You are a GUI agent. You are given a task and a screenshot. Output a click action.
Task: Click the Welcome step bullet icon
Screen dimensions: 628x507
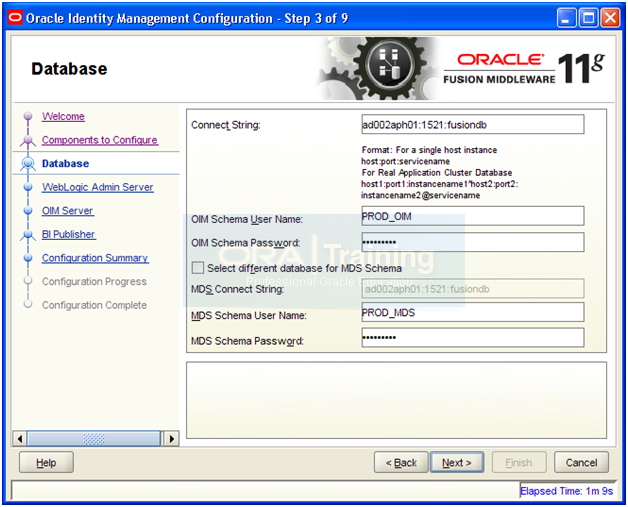pos(28,116)
